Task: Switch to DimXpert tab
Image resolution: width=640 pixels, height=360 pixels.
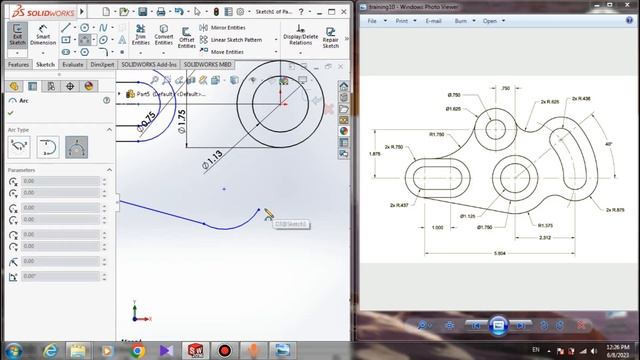Action: [102, 64]
